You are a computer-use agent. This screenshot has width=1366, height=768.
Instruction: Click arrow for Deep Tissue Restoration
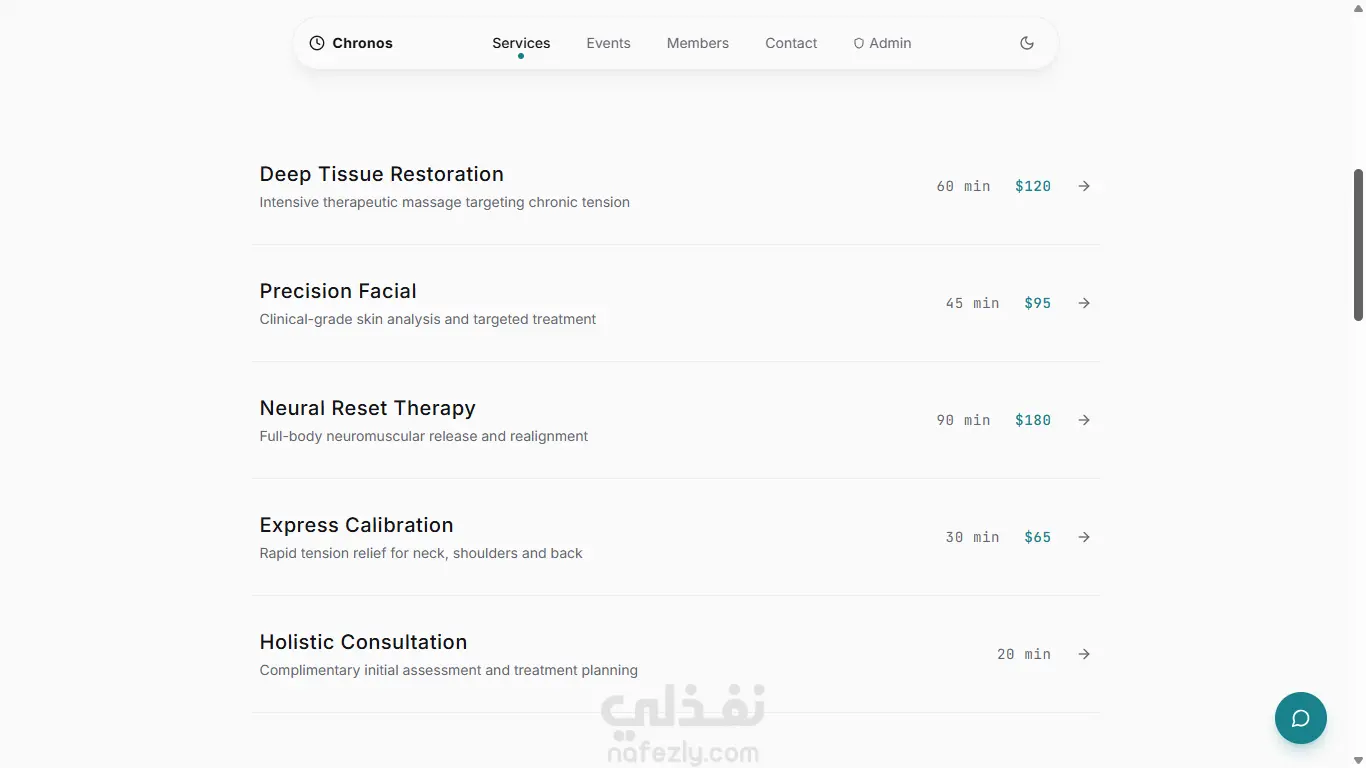(x=1084, y=186)
